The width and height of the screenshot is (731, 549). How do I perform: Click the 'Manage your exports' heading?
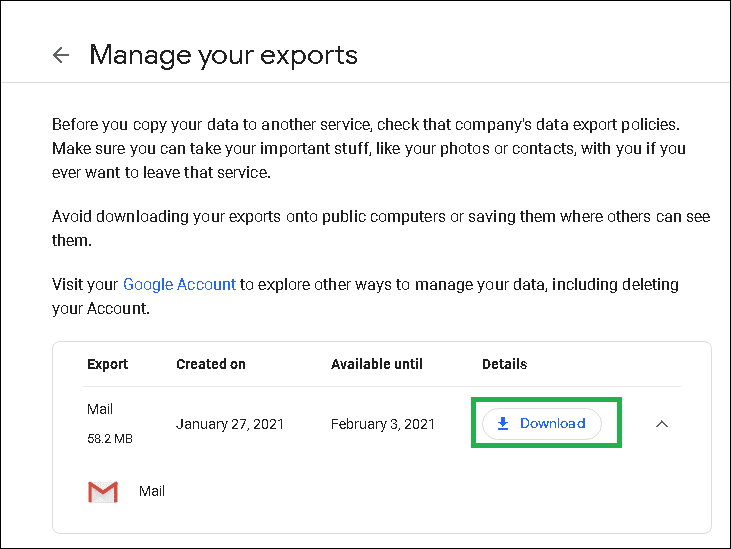coord(223,56)
